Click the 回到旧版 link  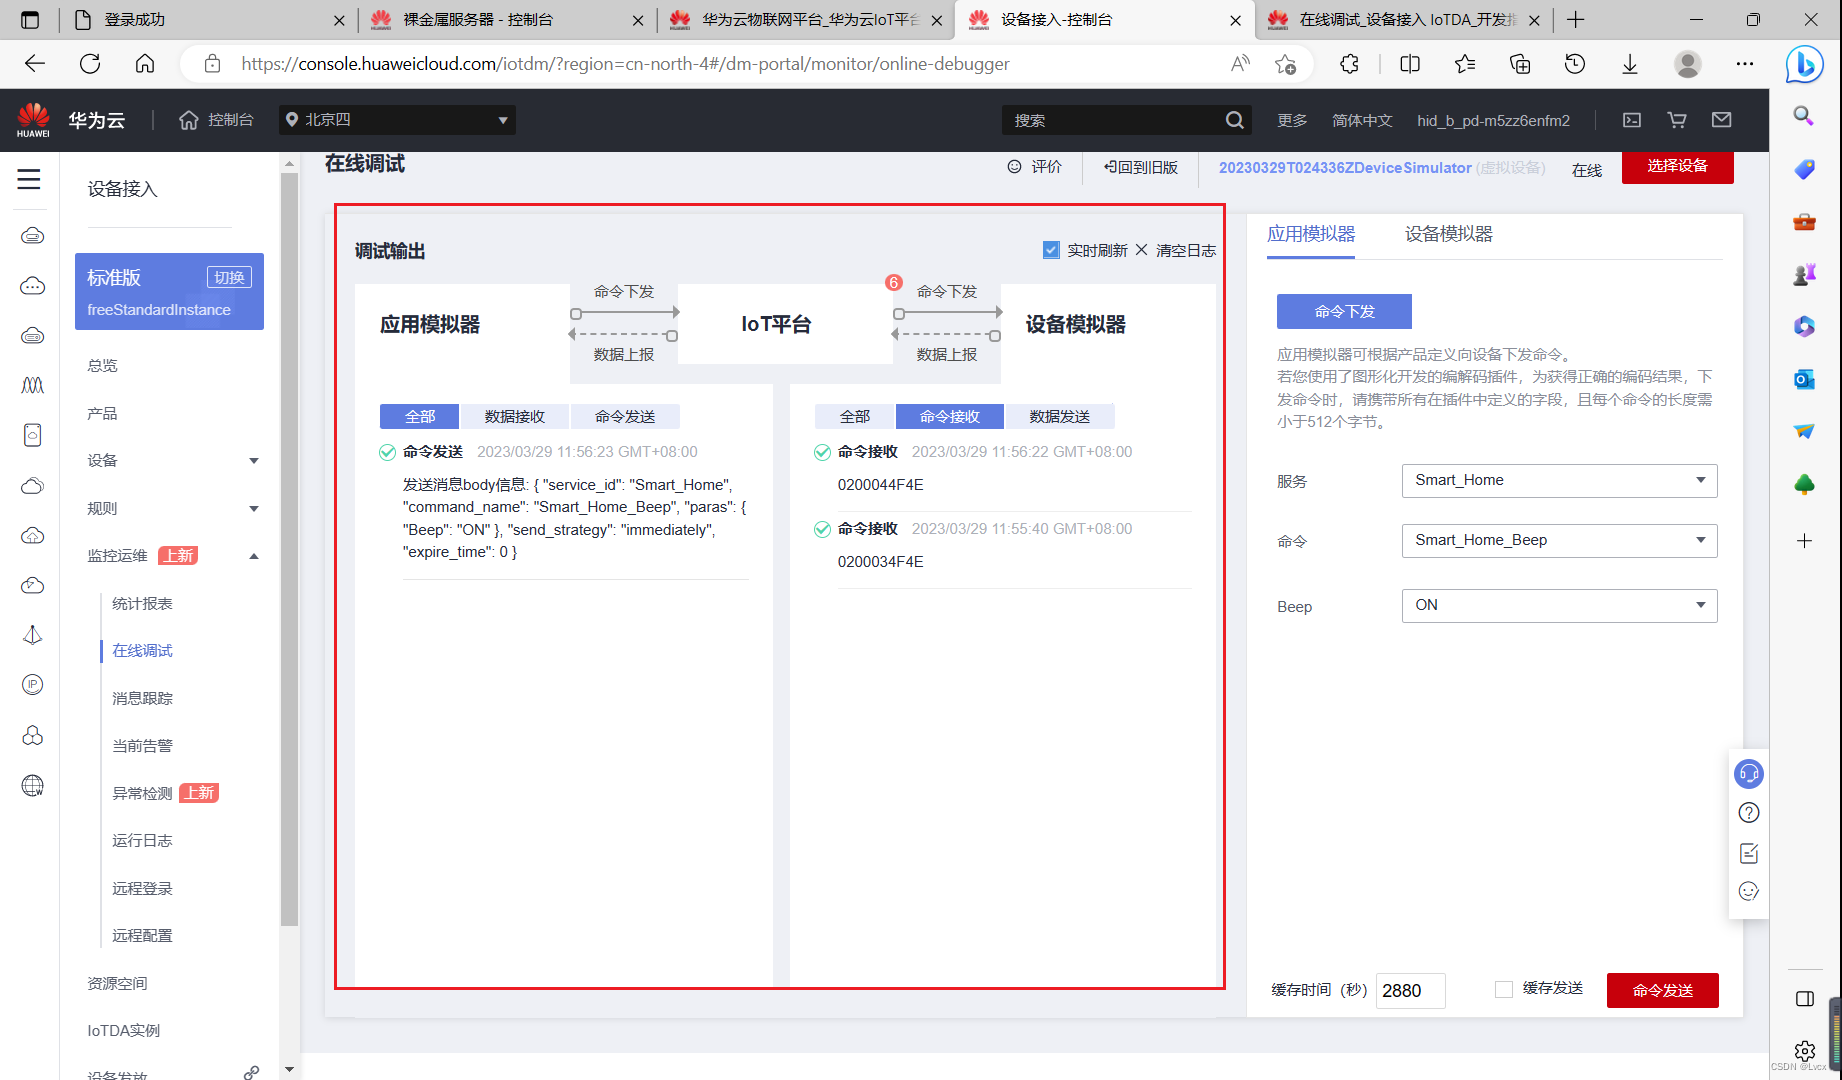coord(1141,167)
